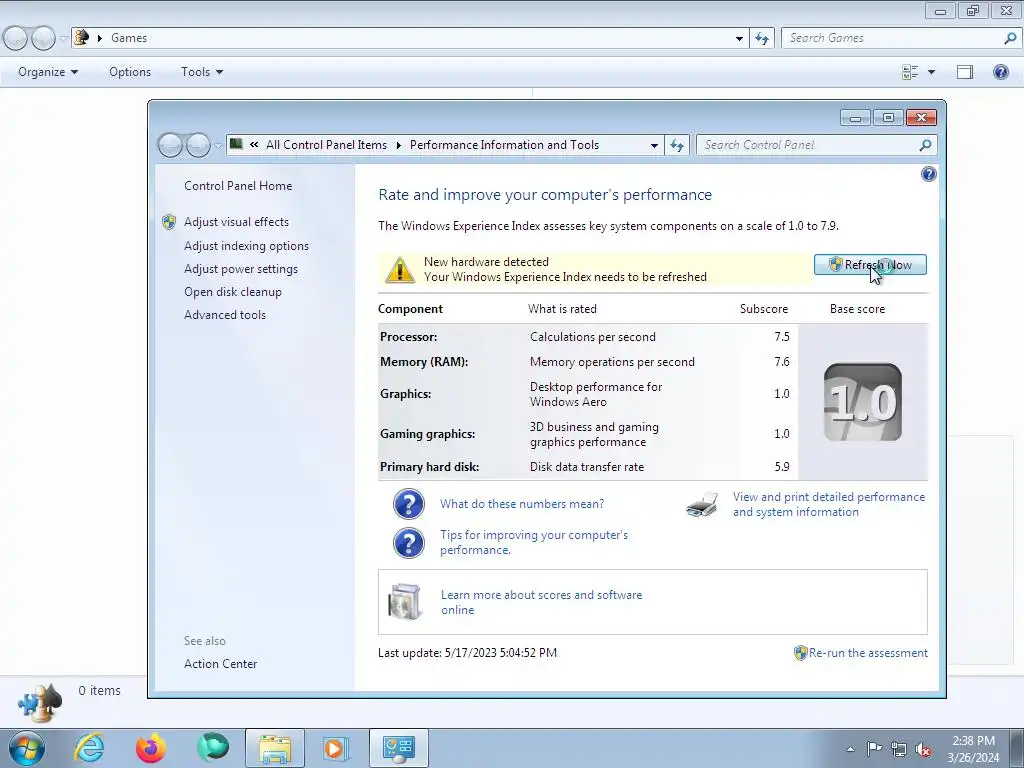Image resolution: width=1024 pixels, height=768 pixels.
Task: Click Games window forward button
Action: (43, 38)
